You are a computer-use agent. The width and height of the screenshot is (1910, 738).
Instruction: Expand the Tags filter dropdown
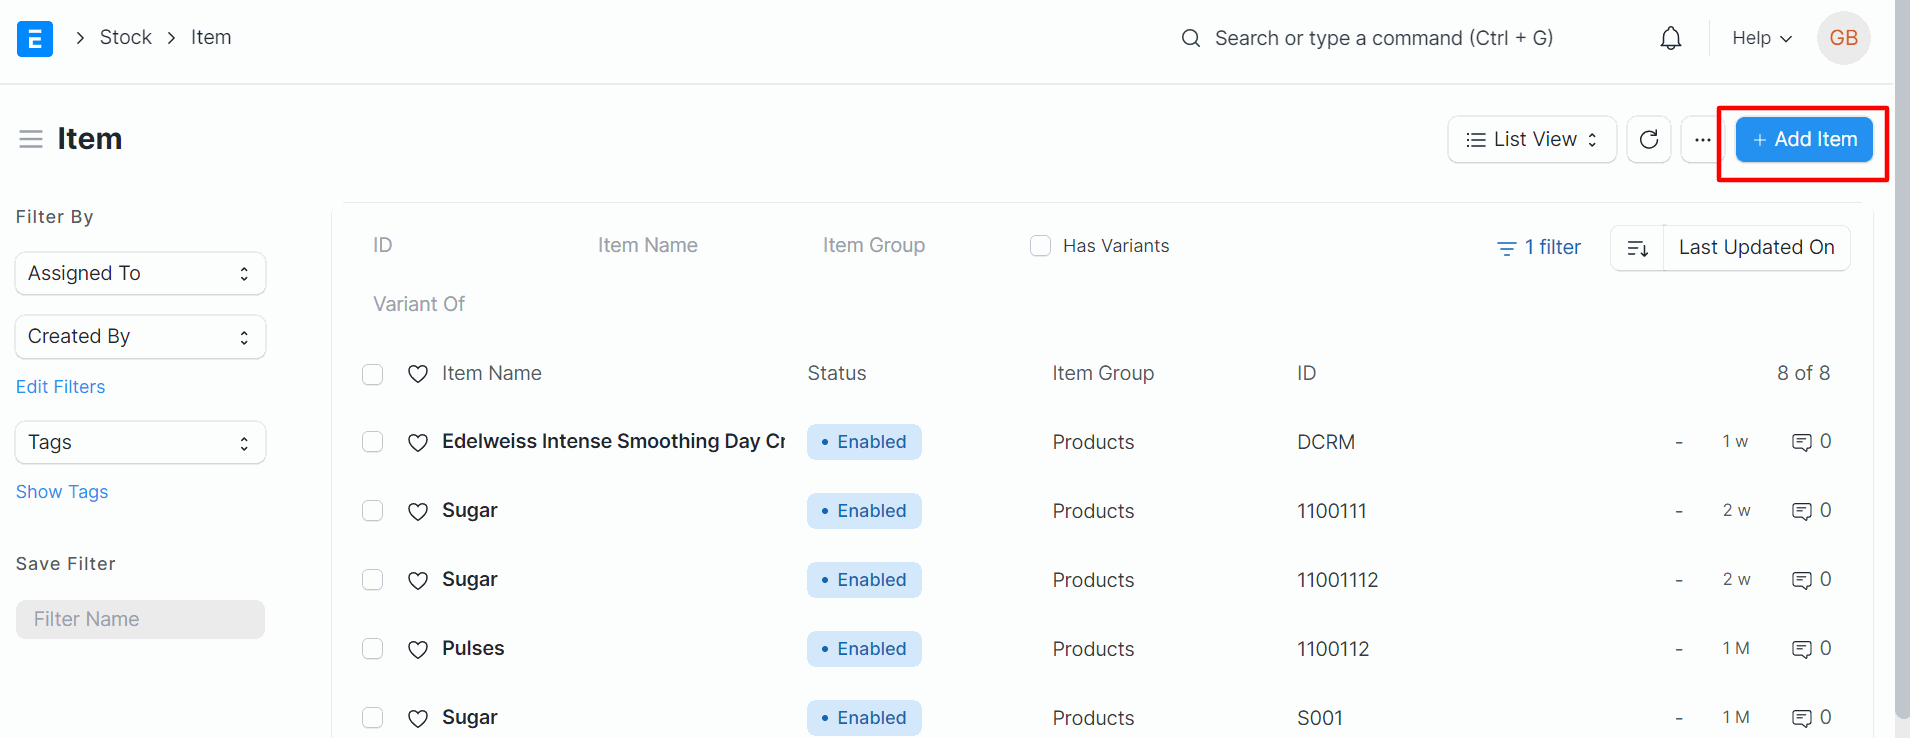pyautogui.click(x=140, y=443)
